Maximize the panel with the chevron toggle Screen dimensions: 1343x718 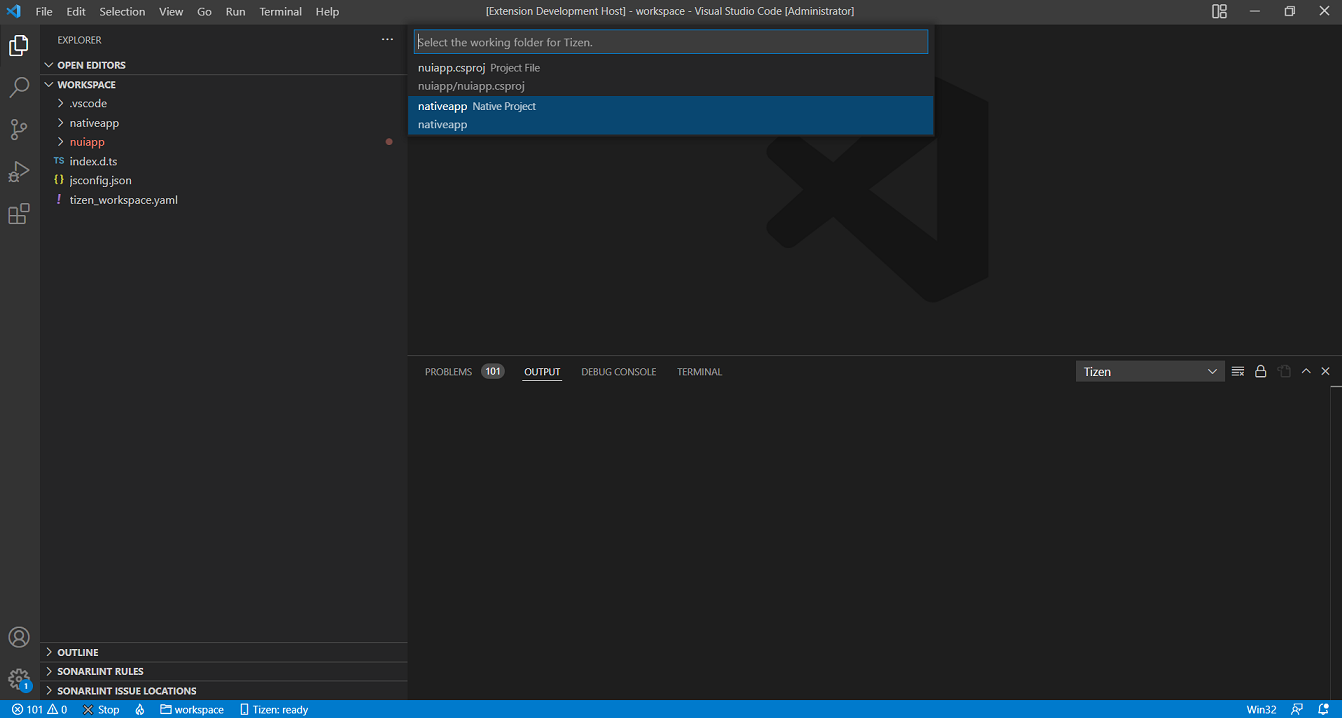[x=1306, y=371]
